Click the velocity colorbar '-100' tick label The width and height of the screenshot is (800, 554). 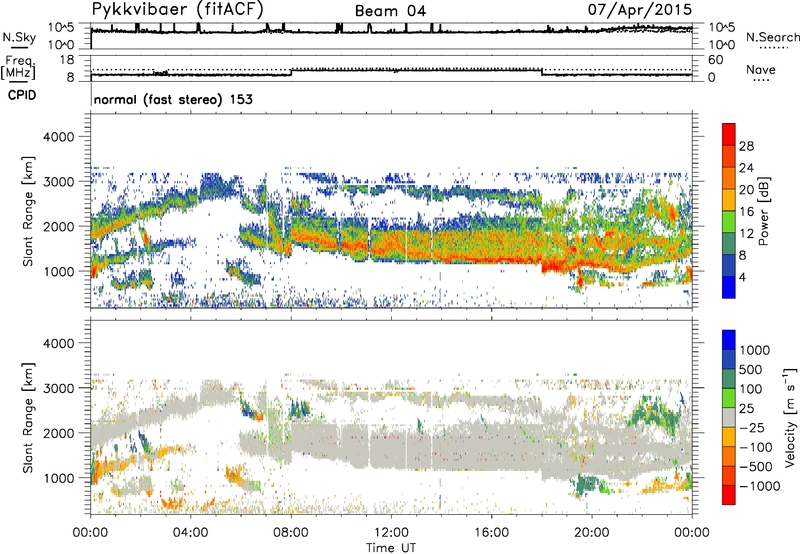tap(756, 447)
